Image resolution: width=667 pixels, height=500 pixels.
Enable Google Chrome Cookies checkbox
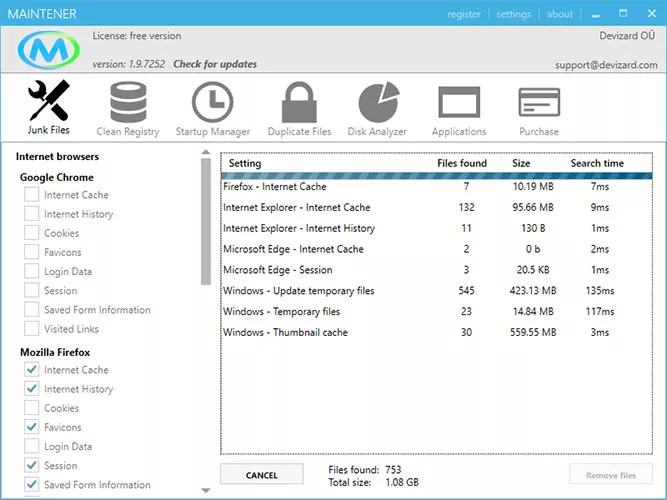click(x=31, y=233)
